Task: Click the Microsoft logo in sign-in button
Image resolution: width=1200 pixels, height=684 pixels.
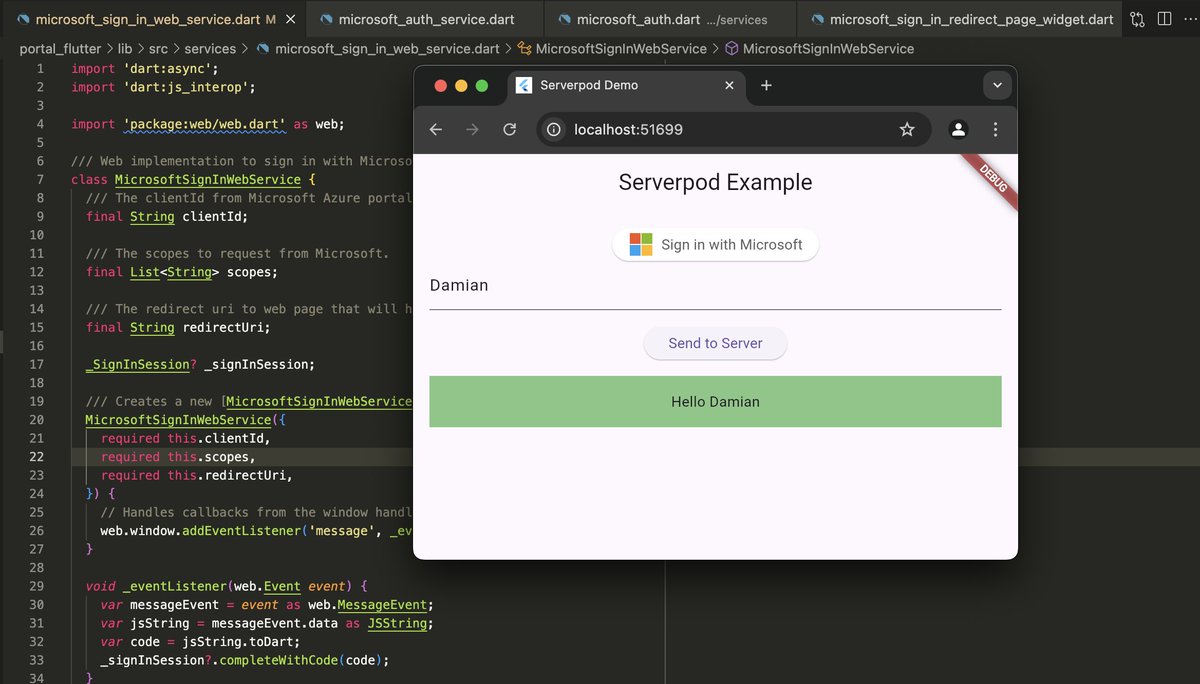Action: pos(641,244)
